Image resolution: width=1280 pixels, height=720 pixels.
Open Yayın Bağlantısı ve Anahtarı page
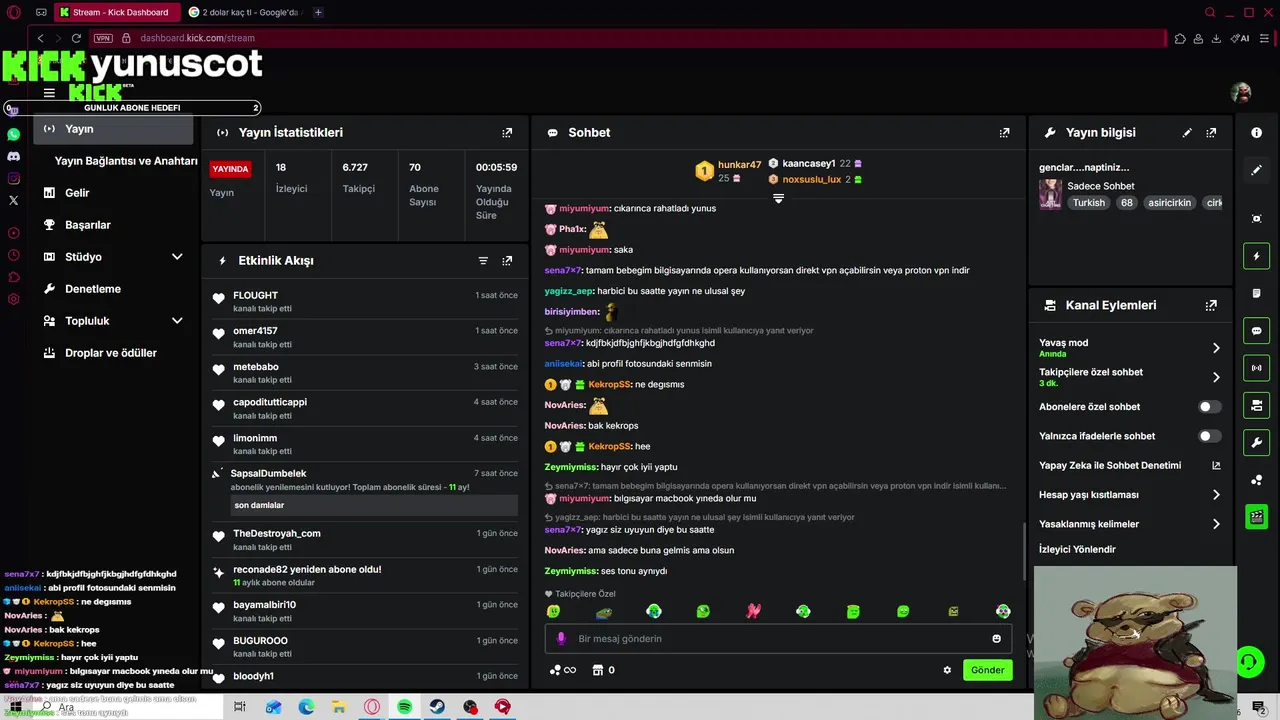click(126, 161)
